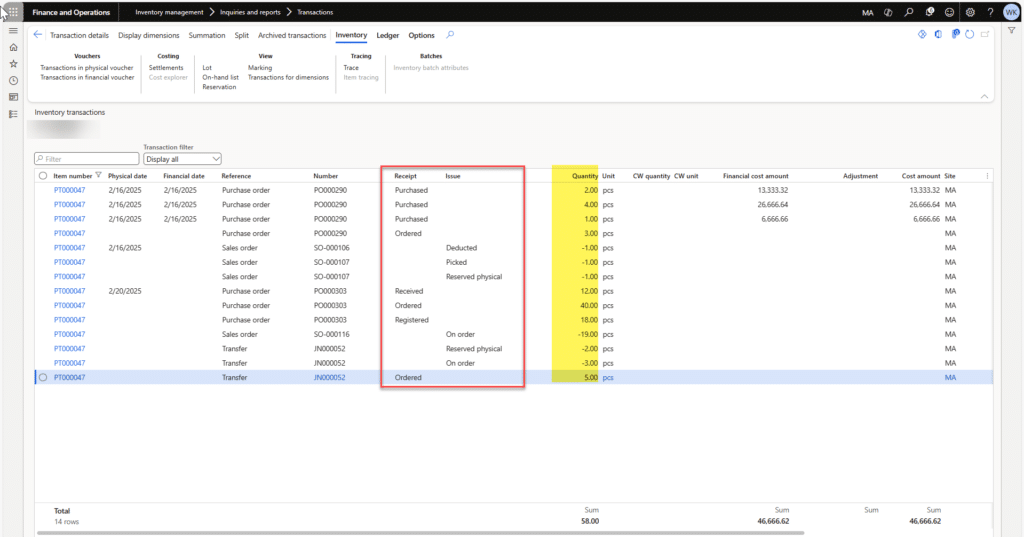Sort by Physical date column header

127,176
